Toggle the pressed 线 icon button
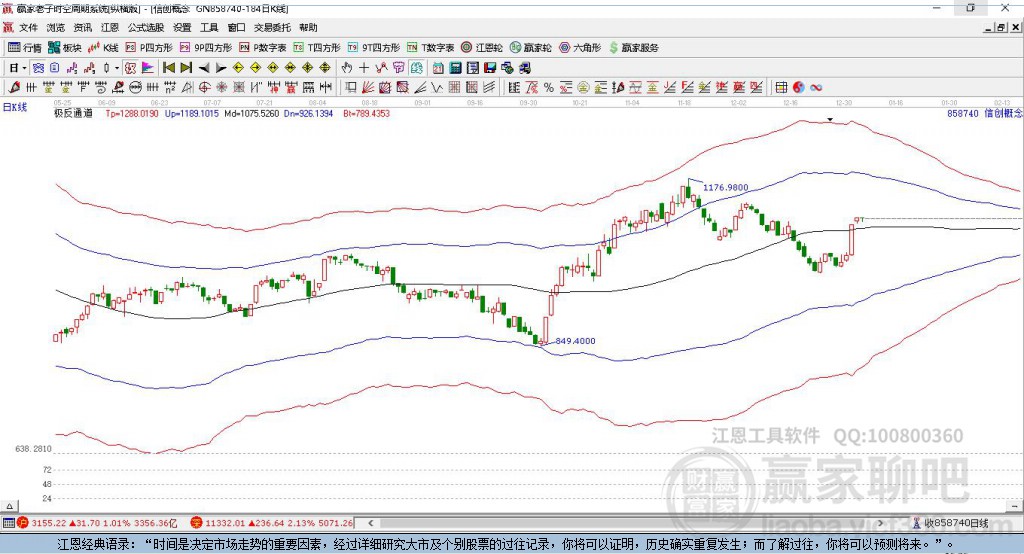The width and height of the screenshot is (1024, 554). [416, 68]
